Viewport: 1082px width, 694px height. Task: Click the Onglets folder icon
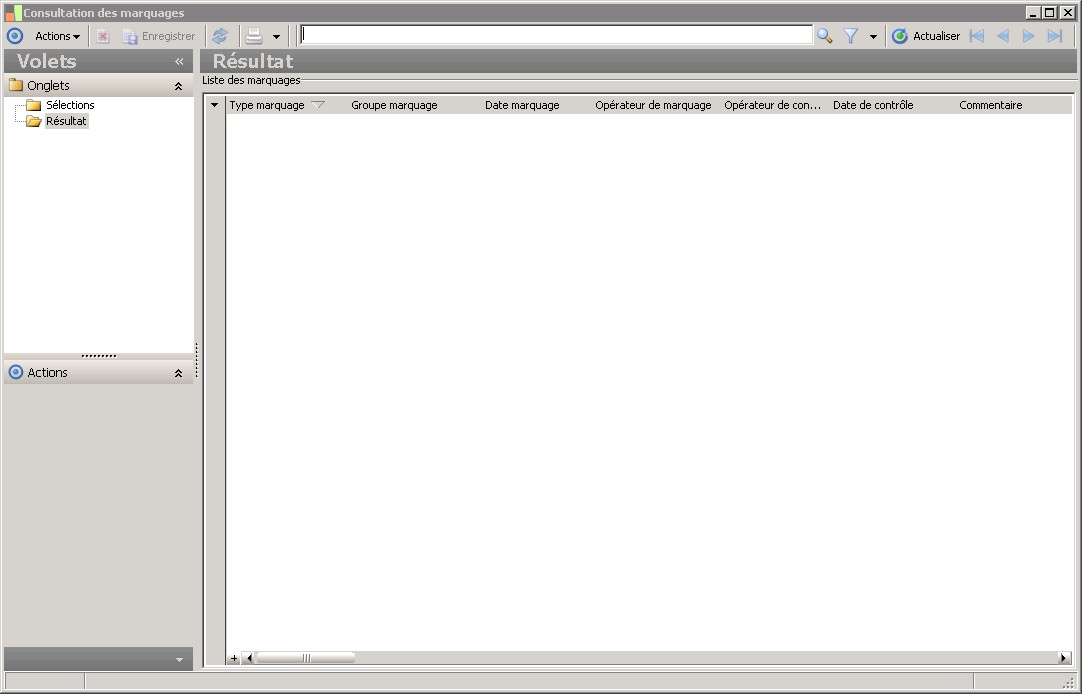(16, 86)
